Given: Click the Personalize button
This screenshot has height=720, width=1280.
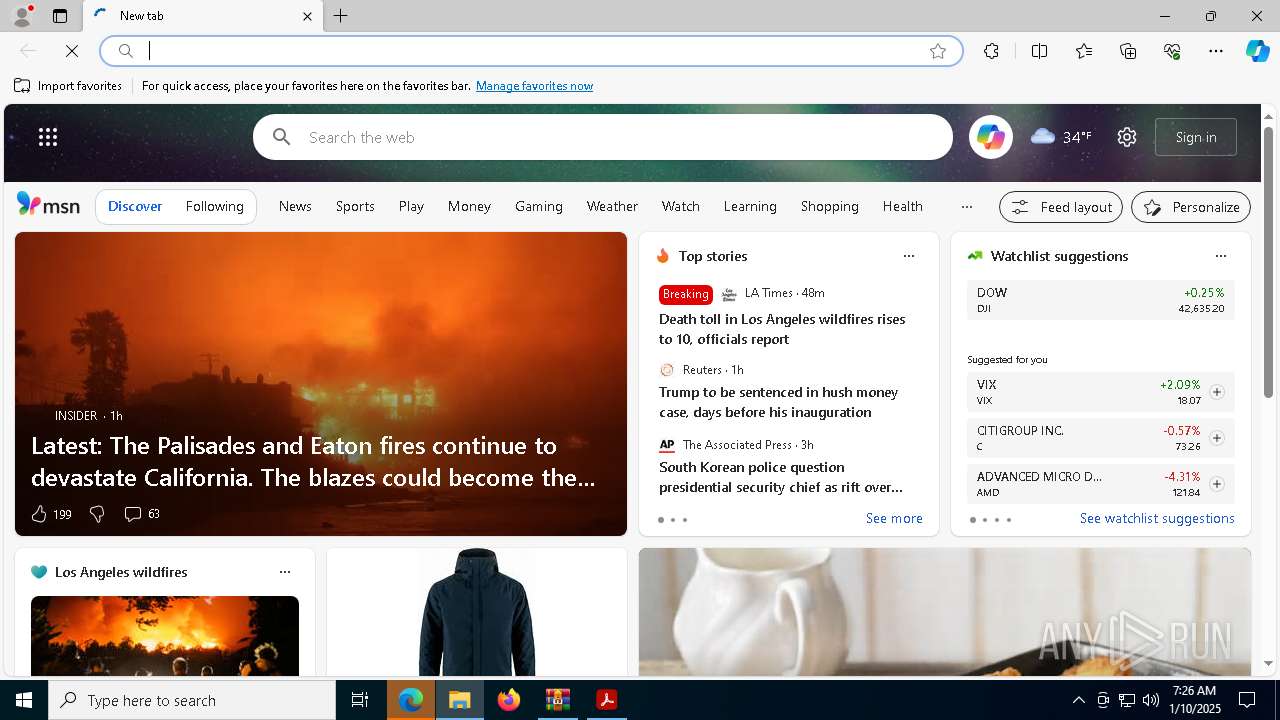Looking at the screenshot, I should pyautogui.click(x=1191, y=207).
